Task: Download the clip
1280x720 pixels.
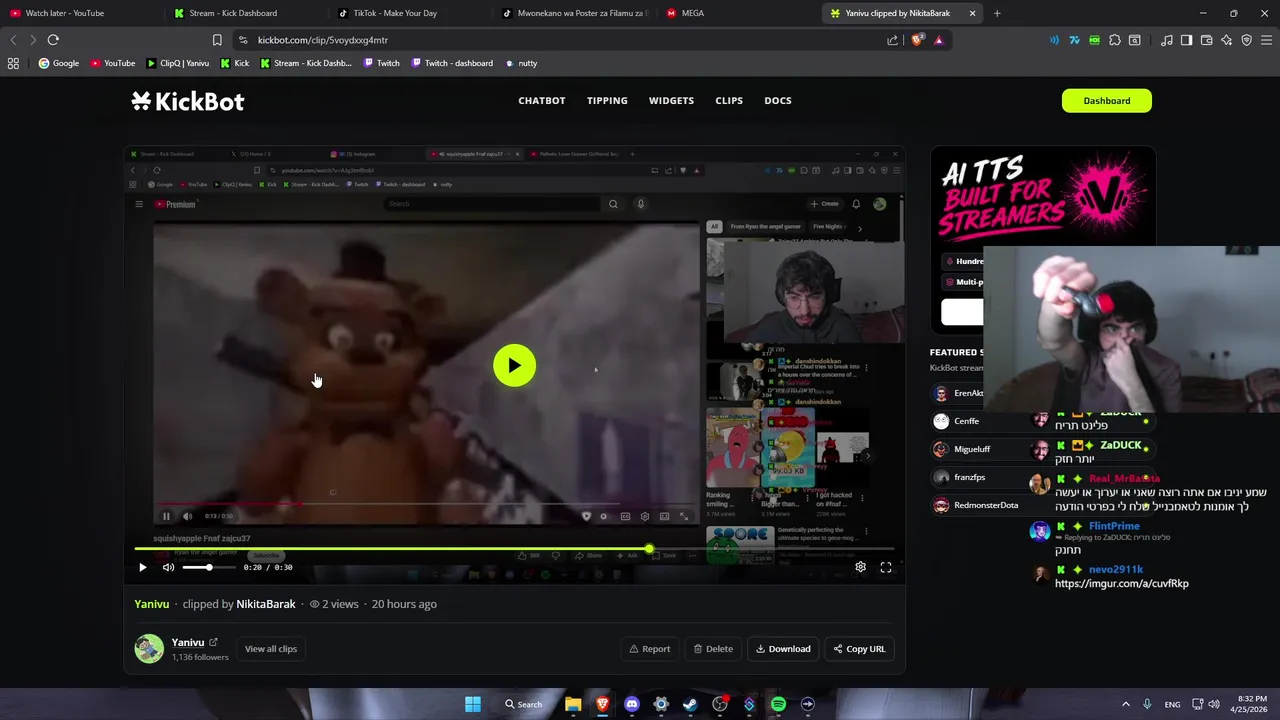Action: coord(783,649)
